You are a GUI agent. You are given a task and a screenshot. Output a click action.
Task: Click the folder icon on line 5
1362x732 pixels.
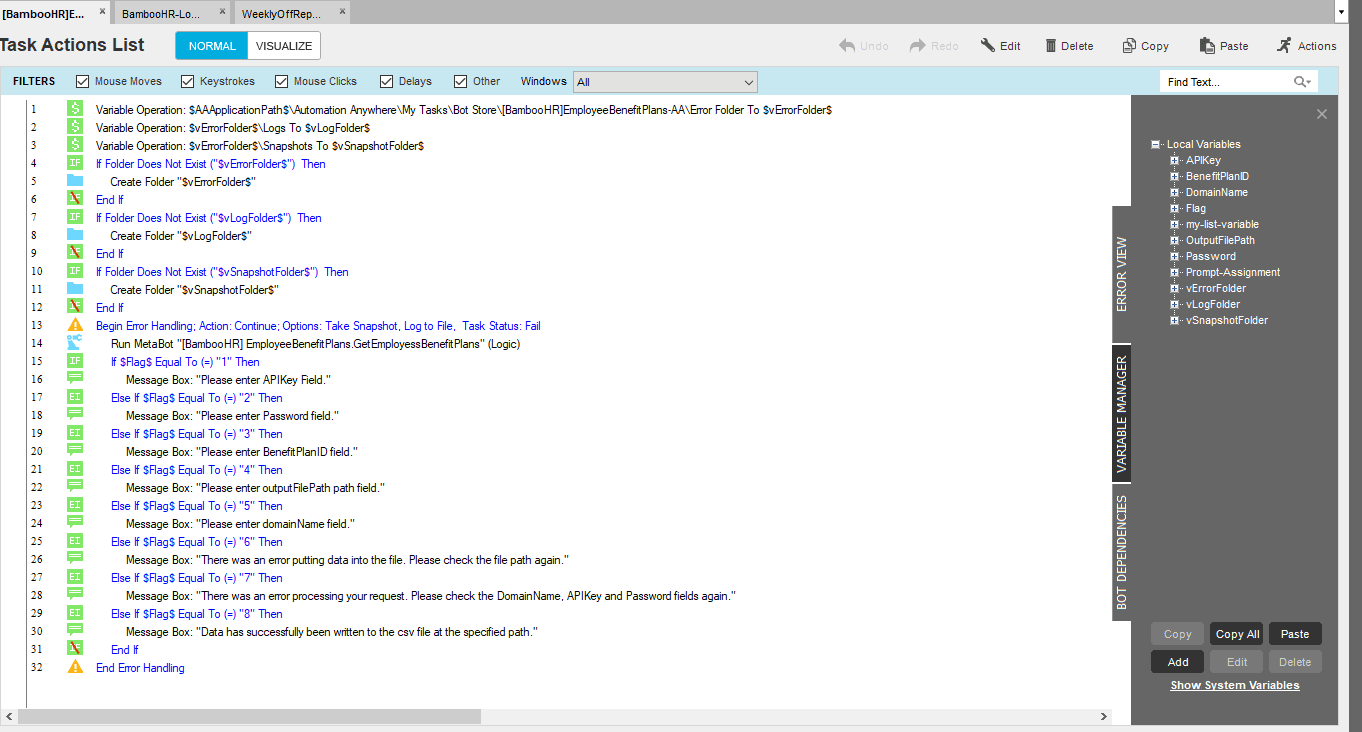pos(75,181)
